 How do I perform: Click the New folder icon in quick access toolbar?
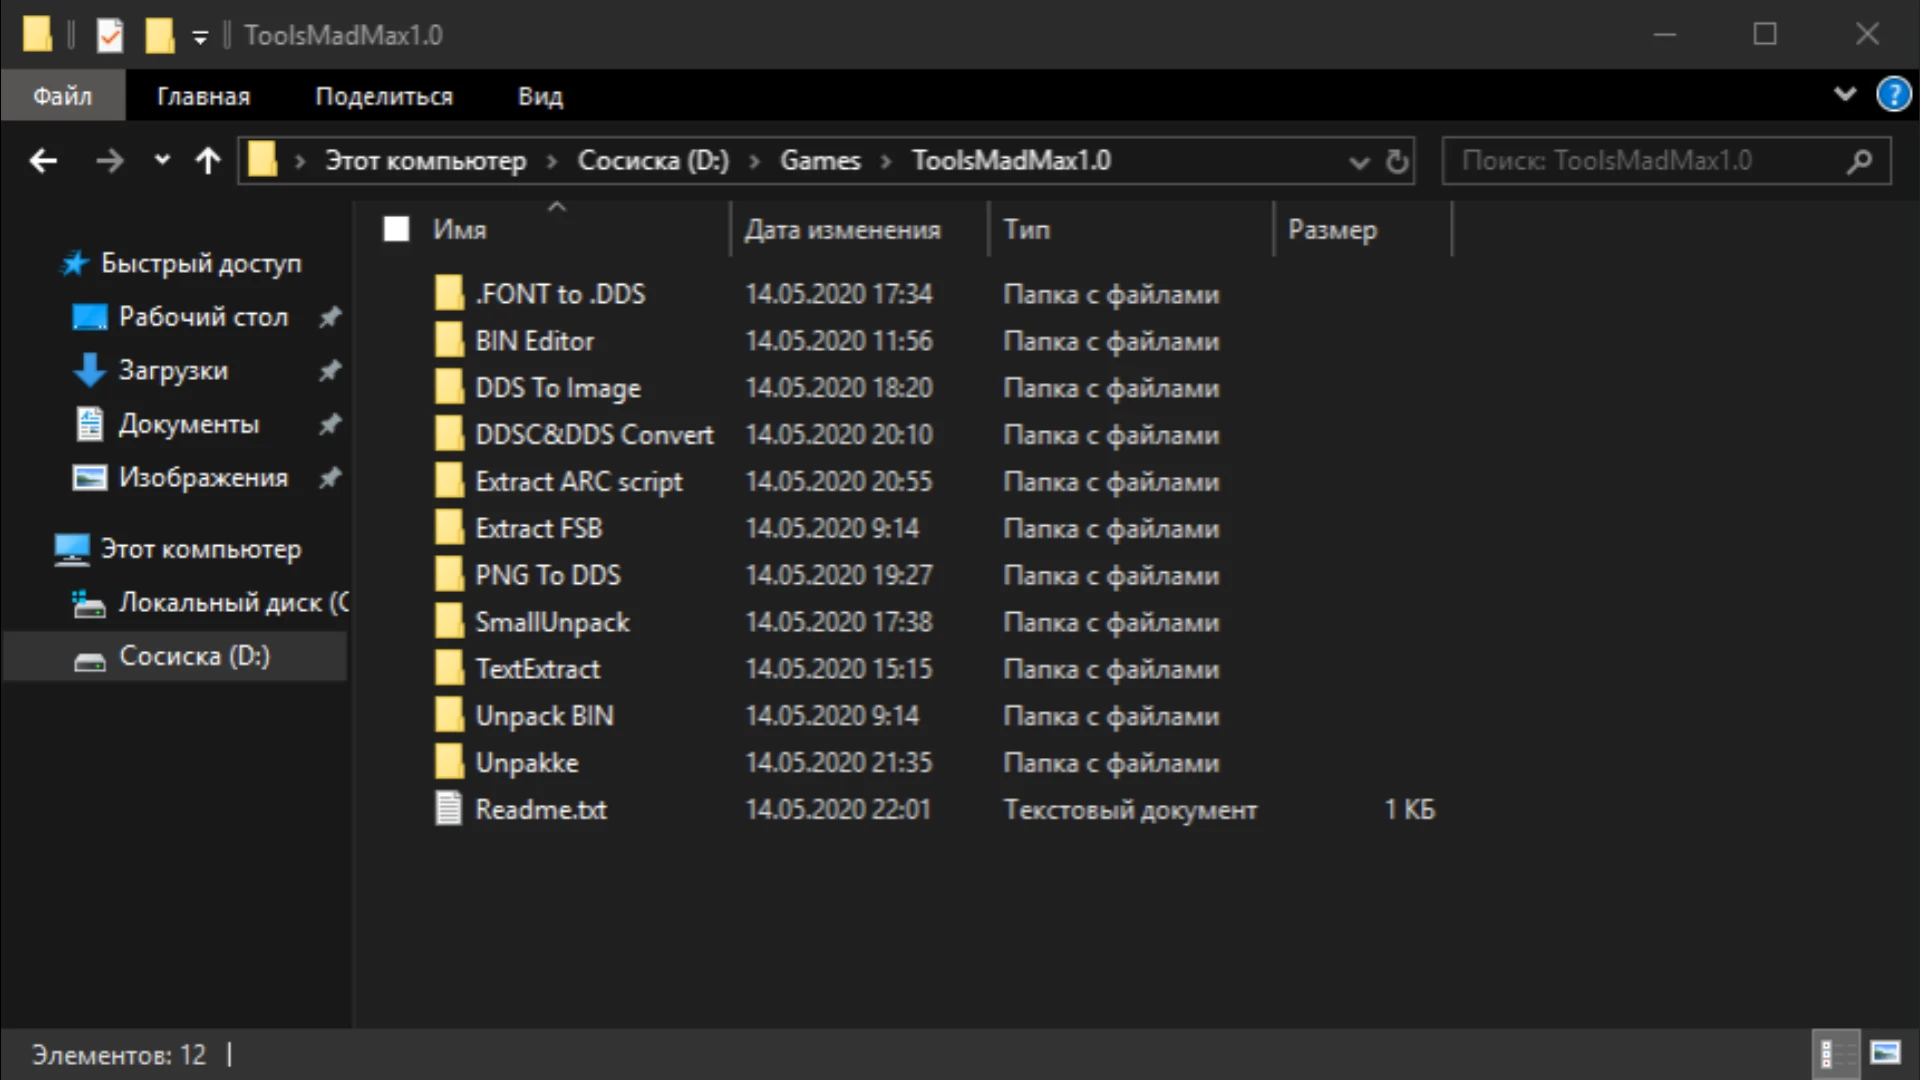tap(160, 34)
